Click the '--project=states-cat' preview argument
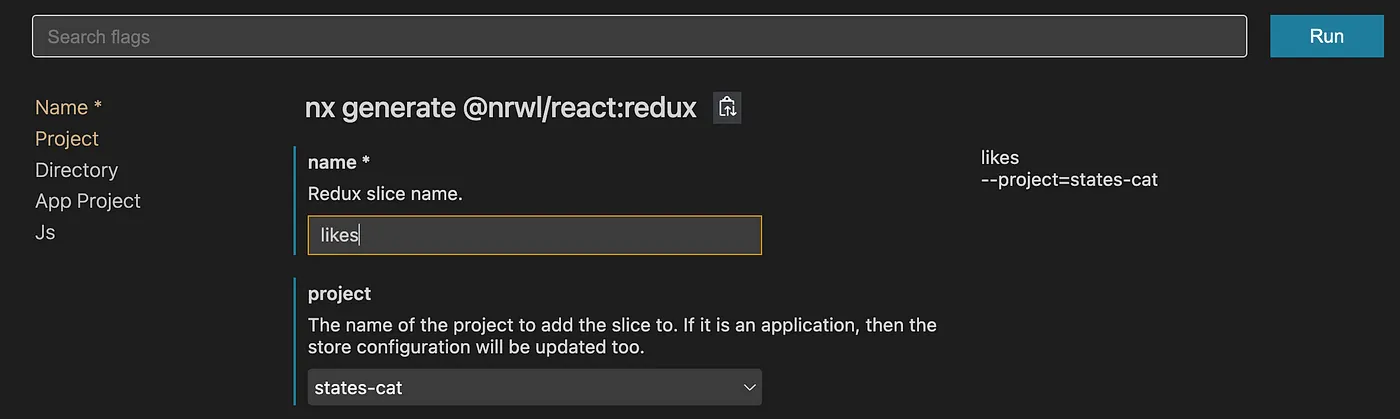Image resolution: width=1400 pixels, height=419 pixels. click(1070, 180)
